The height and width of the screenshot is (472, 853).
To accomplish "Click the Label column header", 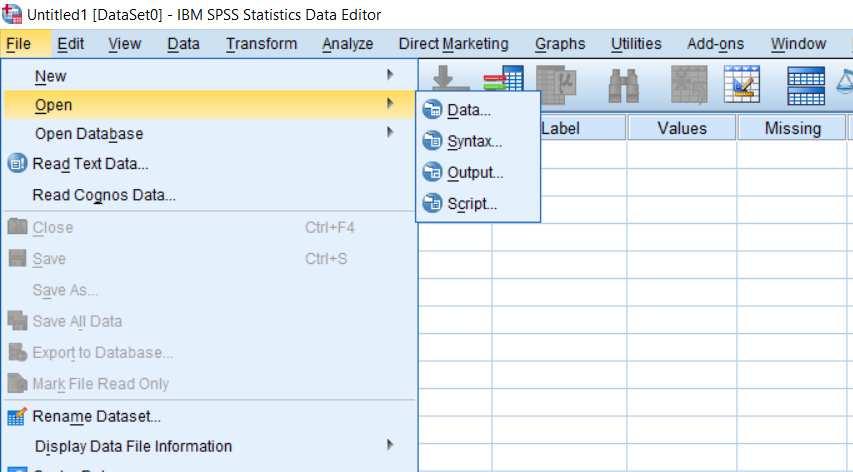I will pos(582,128).
